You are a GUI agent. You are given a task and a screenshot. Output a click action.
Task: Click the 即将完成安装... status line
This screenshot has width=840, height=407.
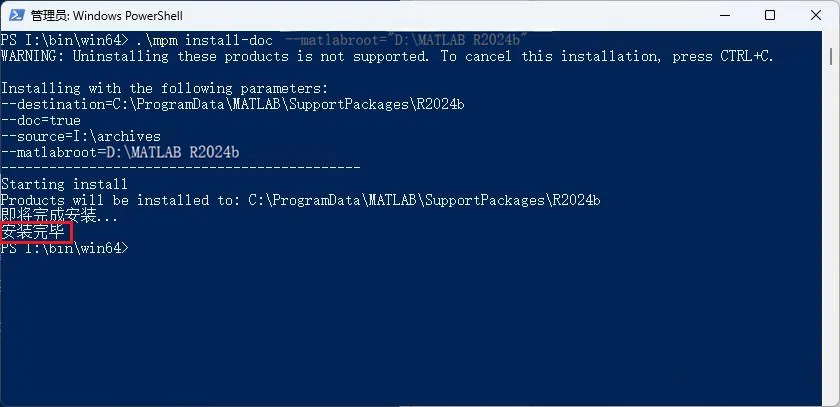[59, 216]
